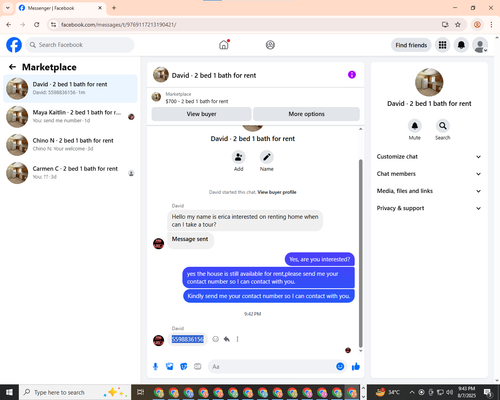Viewport: 500px width, 400px height.
Task: Open the View buyer profile link
Action: click(277, 192)
